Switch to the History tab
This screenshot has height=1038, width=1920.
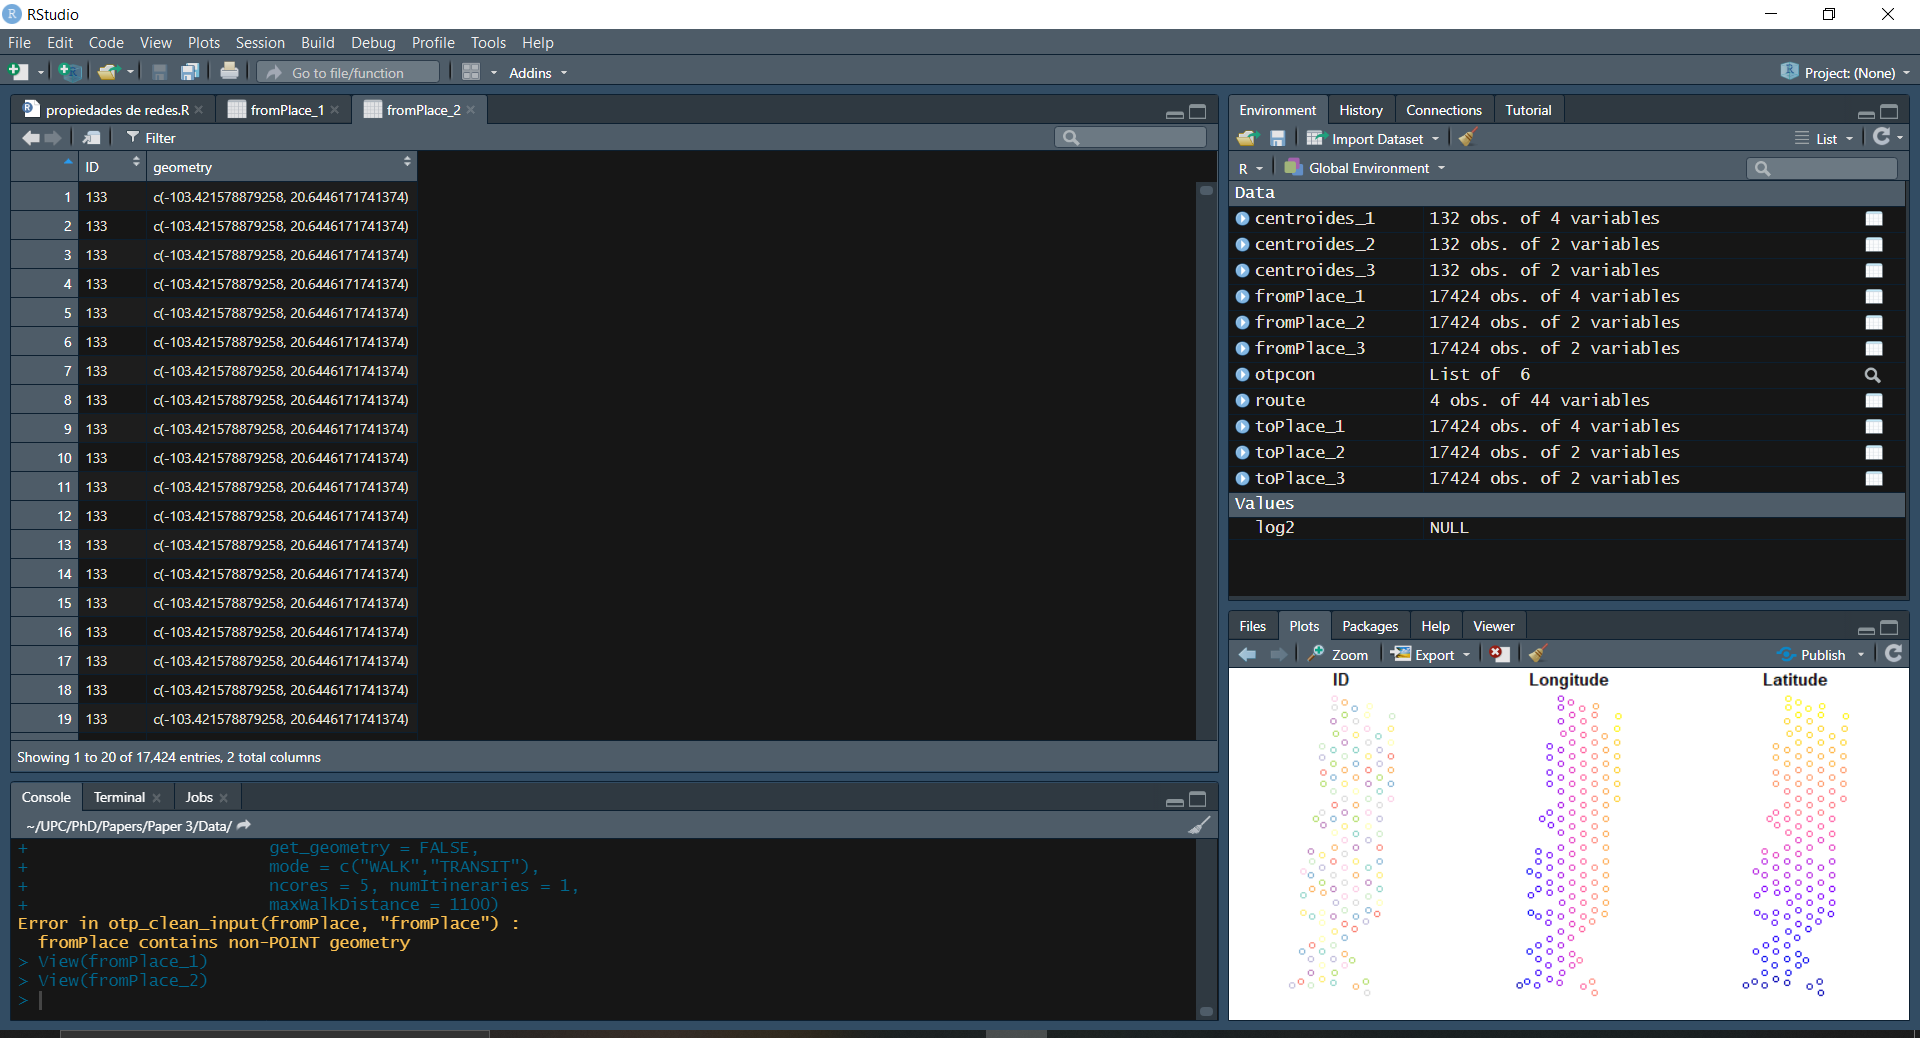[1360, 109]
